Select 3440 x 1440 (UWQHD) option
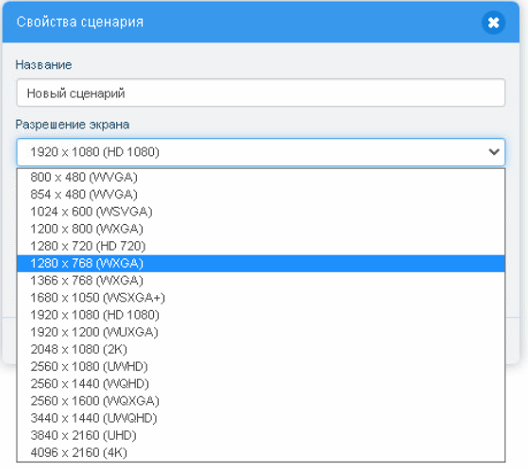The height and width of the screenshot is (468, 528). pyautogui.click(x=261, y=418)
